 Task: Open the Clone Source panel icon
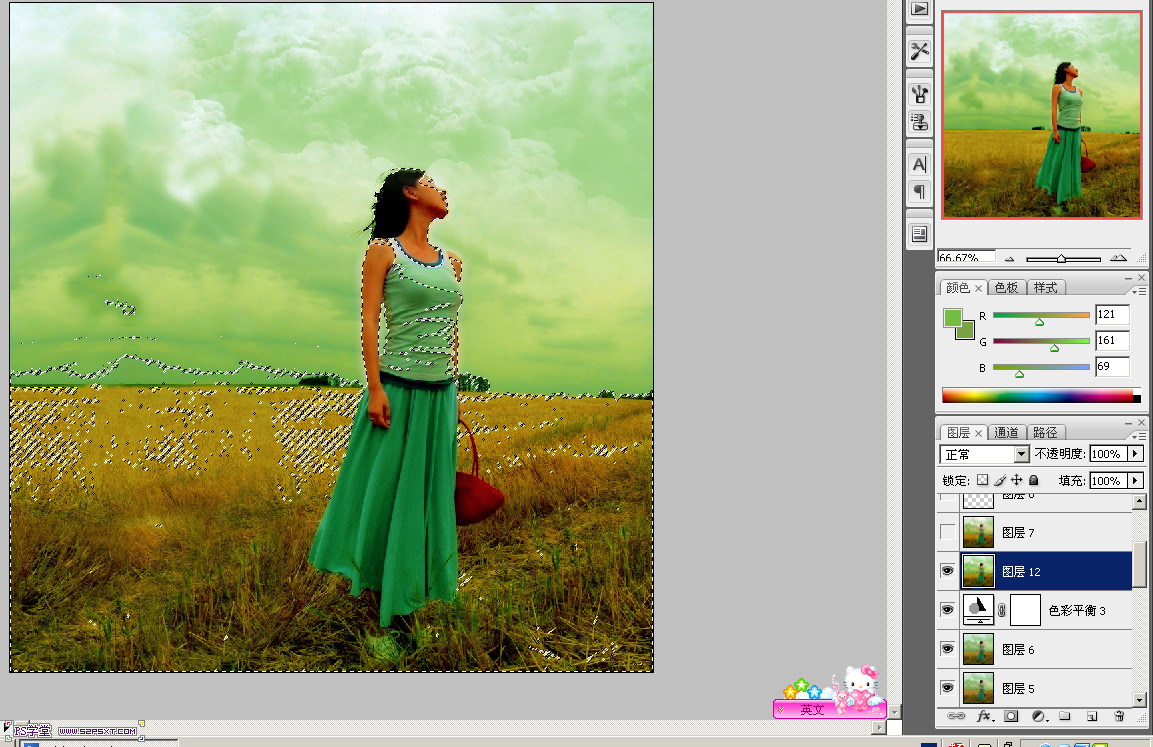(x=919, y=122)
